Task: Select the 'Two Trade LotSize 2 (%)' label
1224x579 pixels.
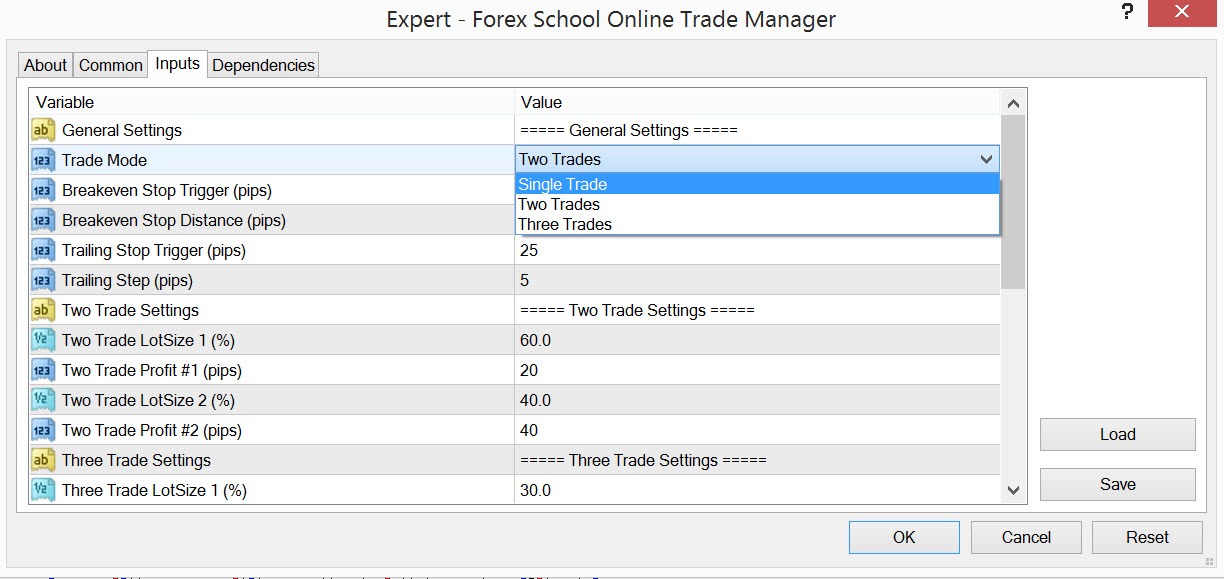Action: point(148,400)
